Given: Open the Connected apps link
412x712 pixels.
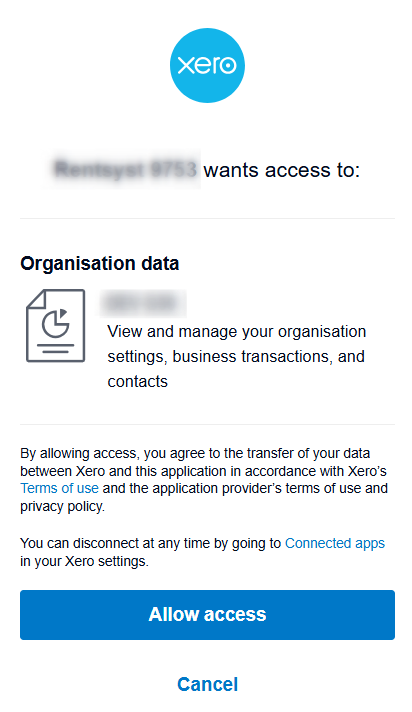Looking at the screenshot, I should (x=335, y=543).
